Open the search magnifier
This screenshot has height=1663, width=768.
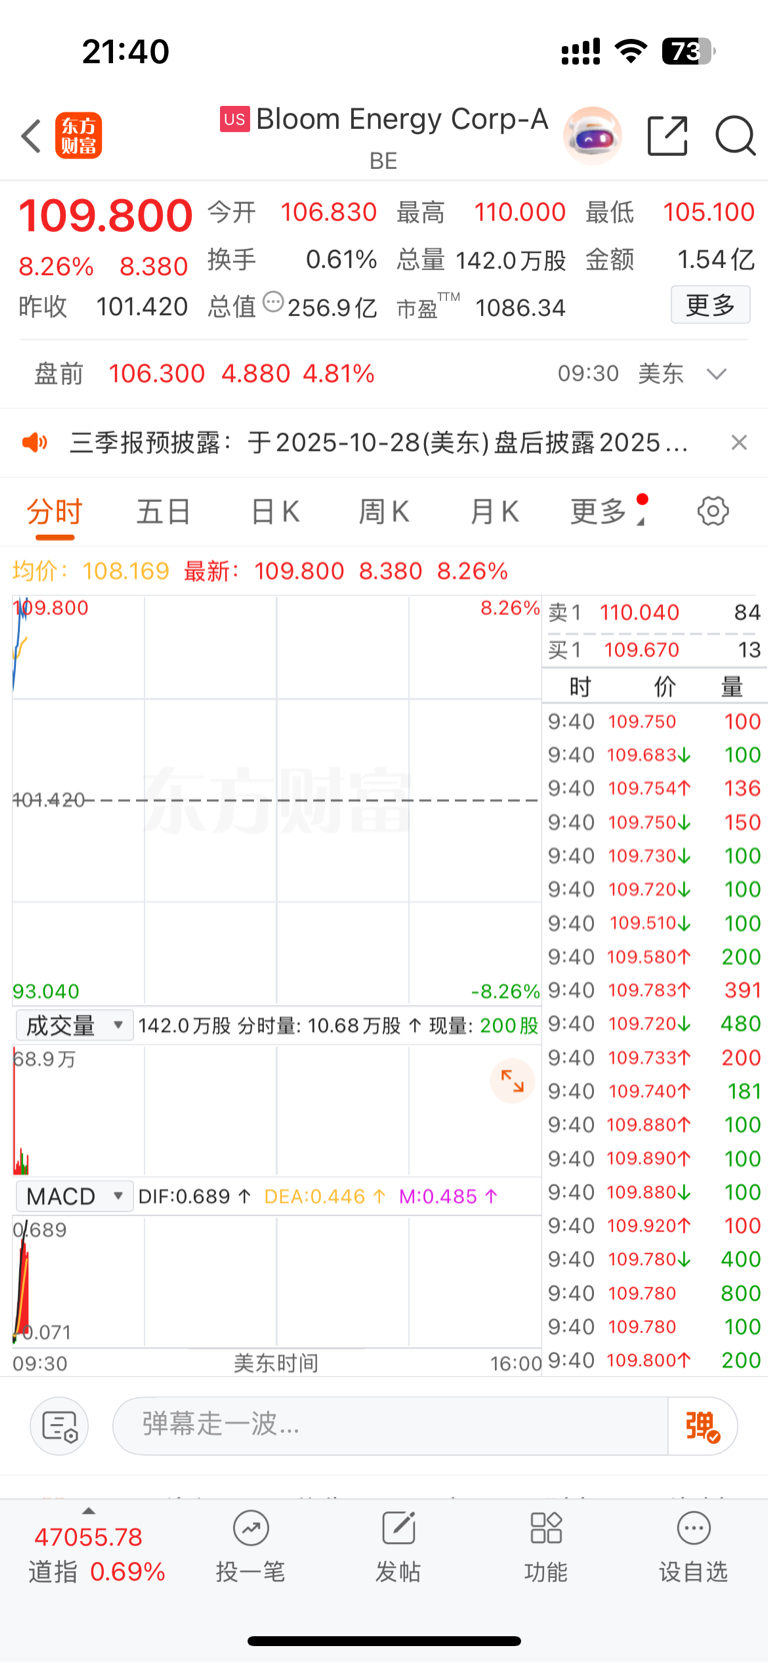point(735,136)
